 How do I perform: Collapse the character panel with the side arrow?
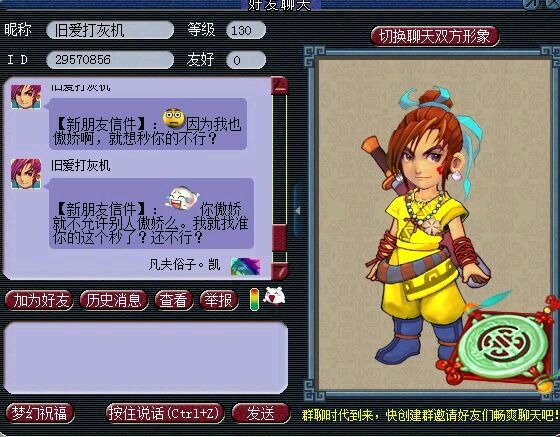pos(297,211)
